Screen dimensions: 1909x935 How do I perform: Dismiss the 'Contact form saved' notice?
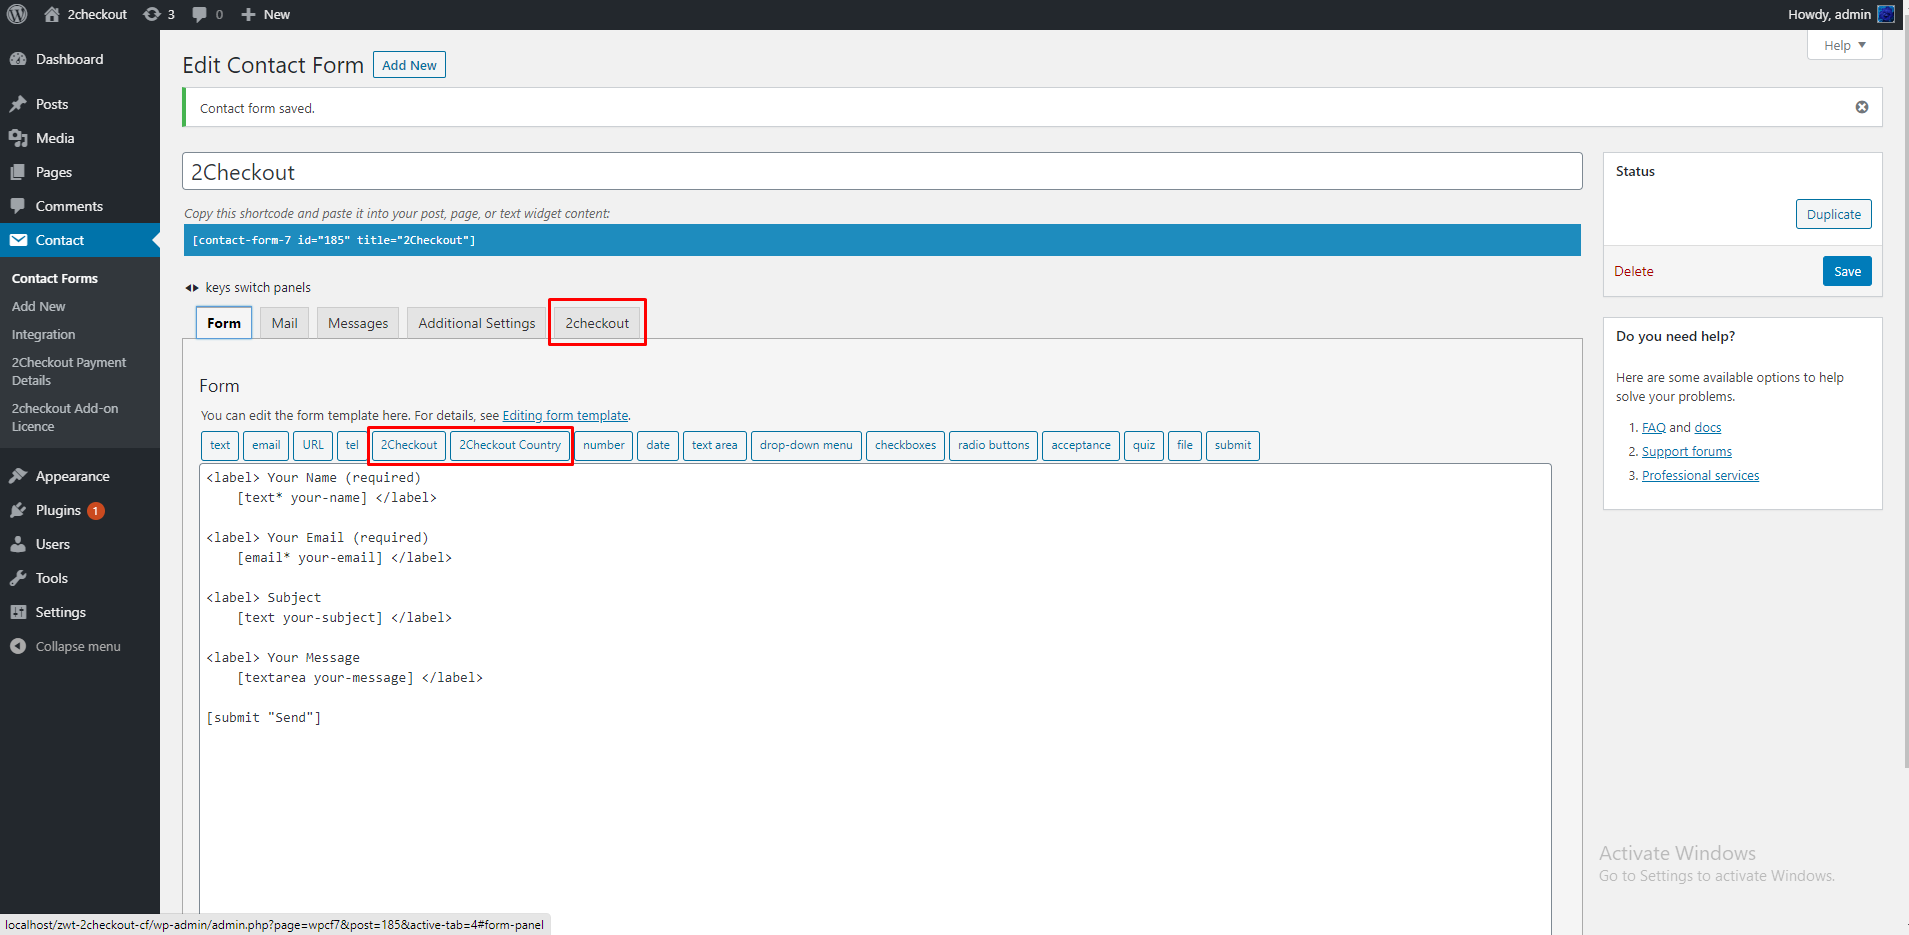pos(1861,107)
